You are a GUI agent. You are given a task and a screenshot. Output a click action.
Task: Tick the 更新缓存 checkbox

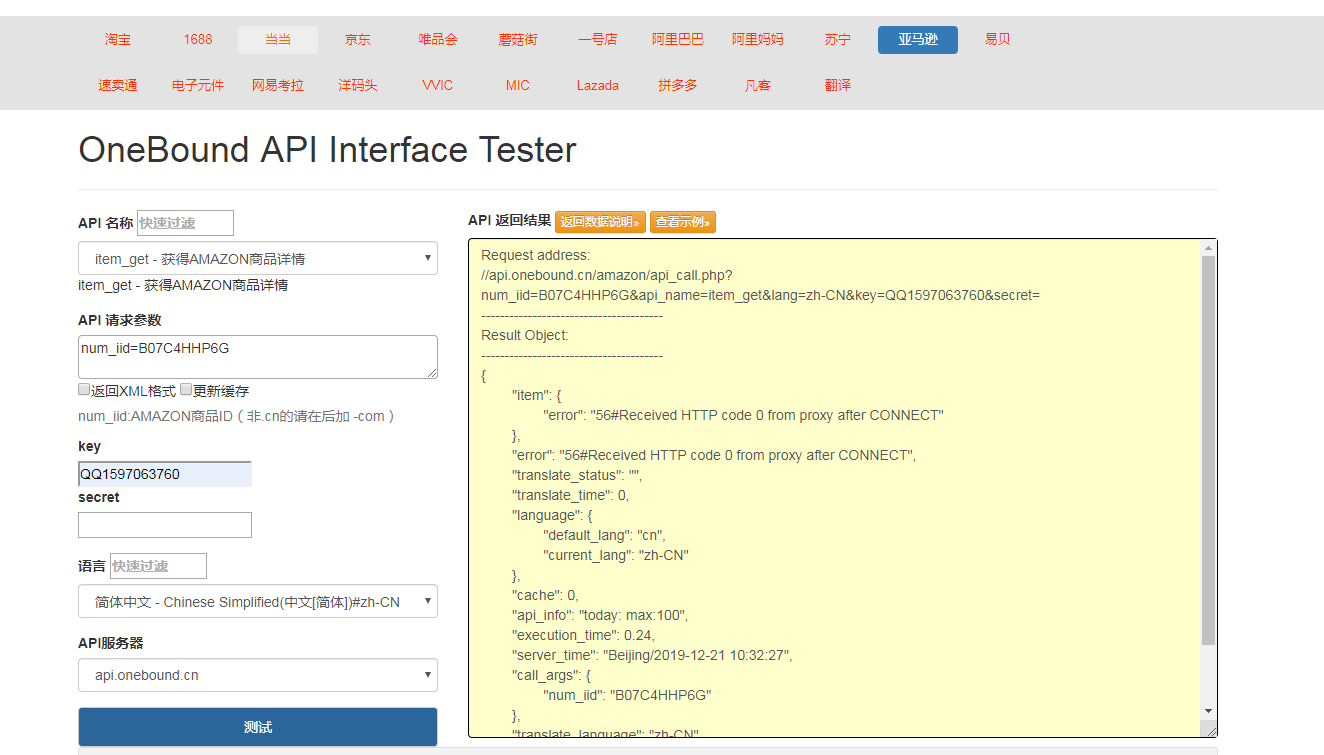[x=186, y=390]
